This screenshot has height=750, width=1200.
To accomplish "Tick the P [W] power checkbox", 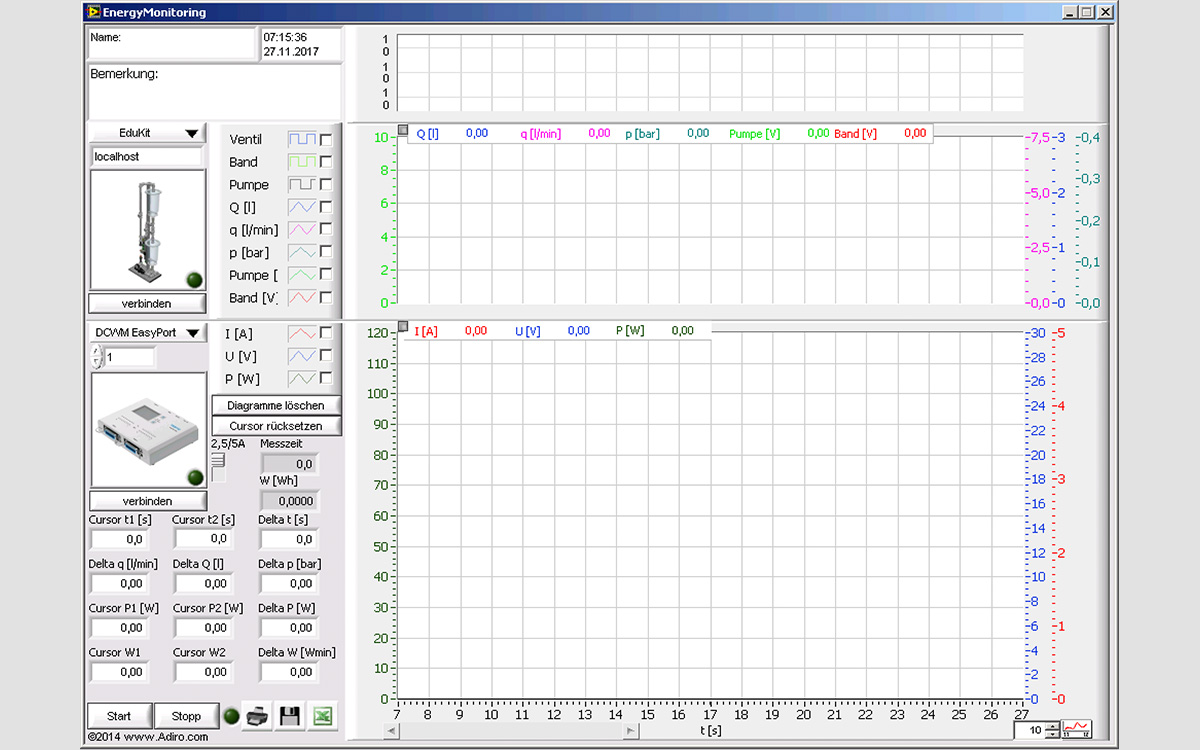I will [x=326, y=379].
